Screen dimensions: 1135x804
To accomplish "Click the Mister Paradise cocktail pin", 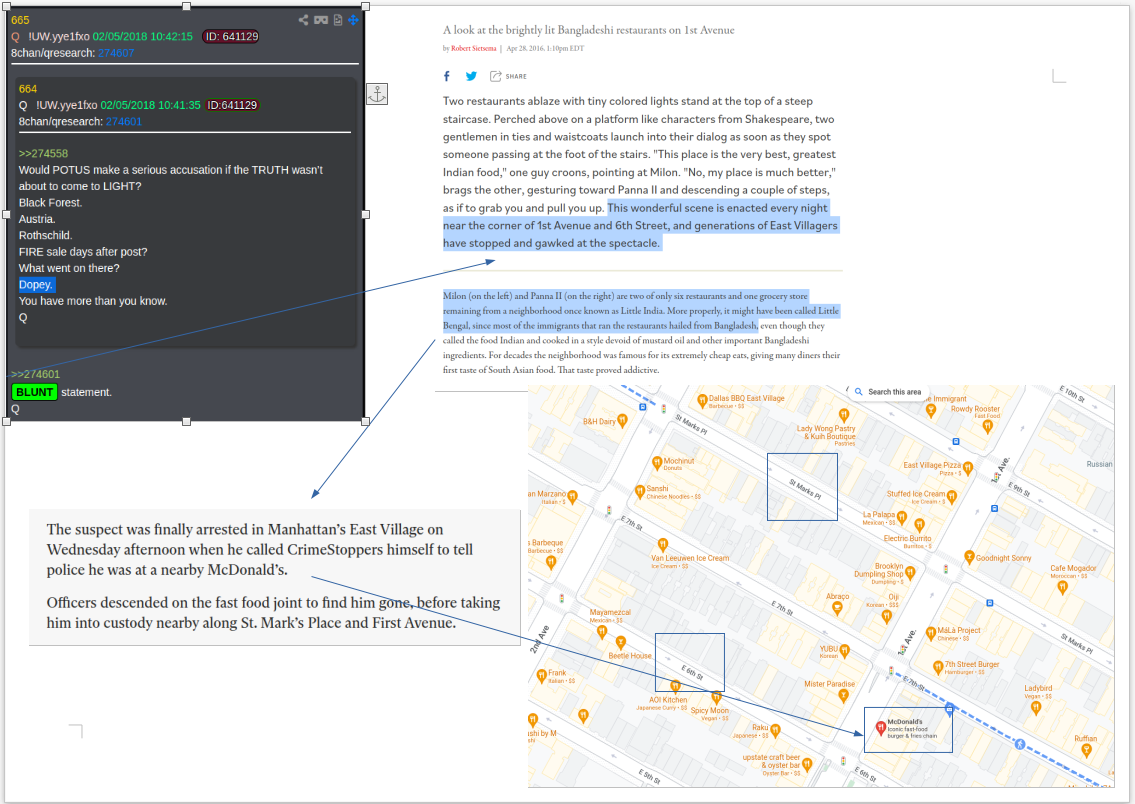I will (843, 695).
